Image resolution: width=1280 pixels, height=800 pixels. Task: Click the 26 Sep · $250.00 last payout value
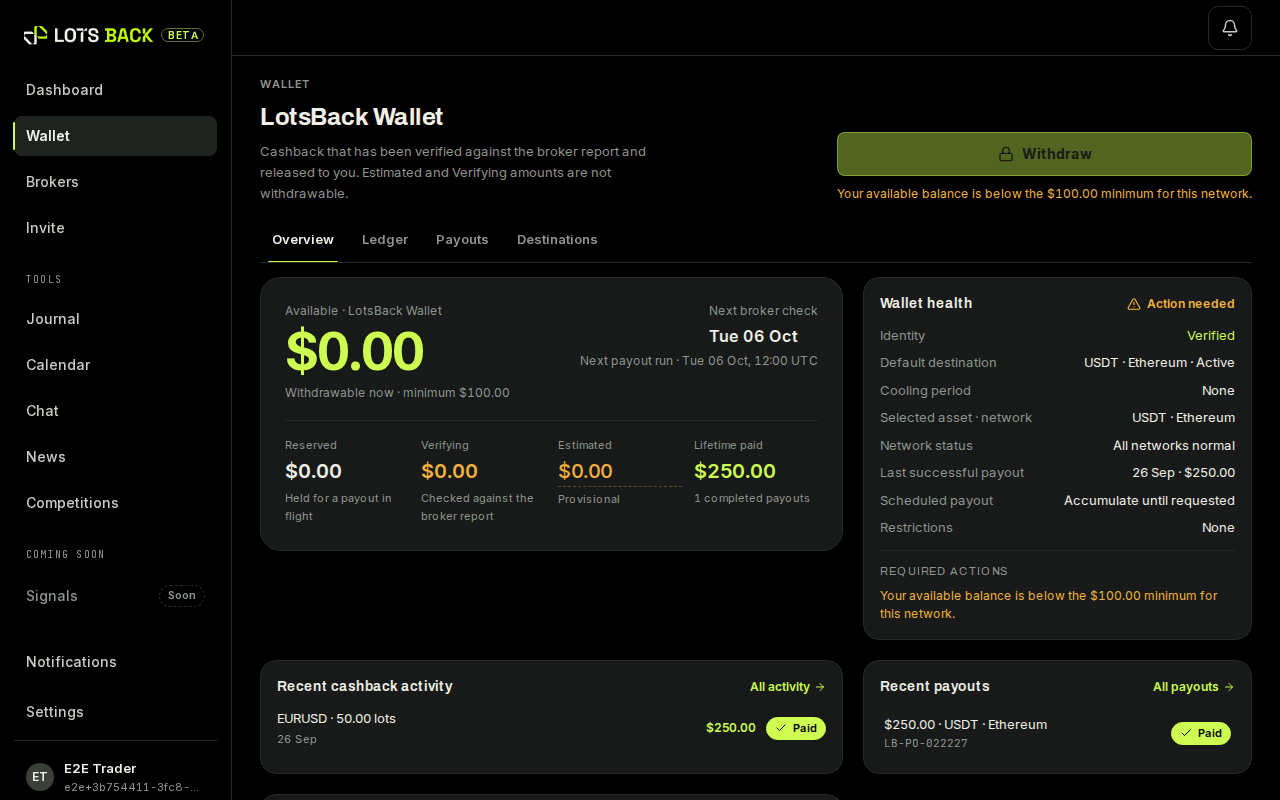(1183, 473)
